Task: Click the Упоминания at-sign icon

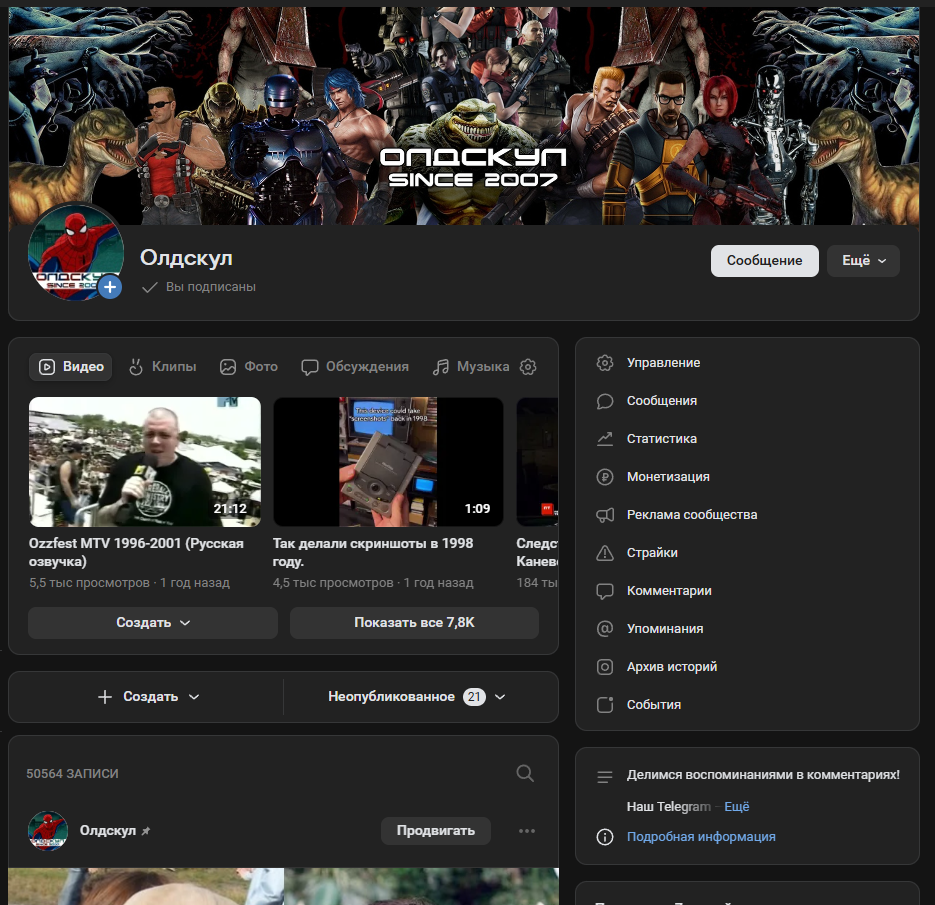Action: 605,629
